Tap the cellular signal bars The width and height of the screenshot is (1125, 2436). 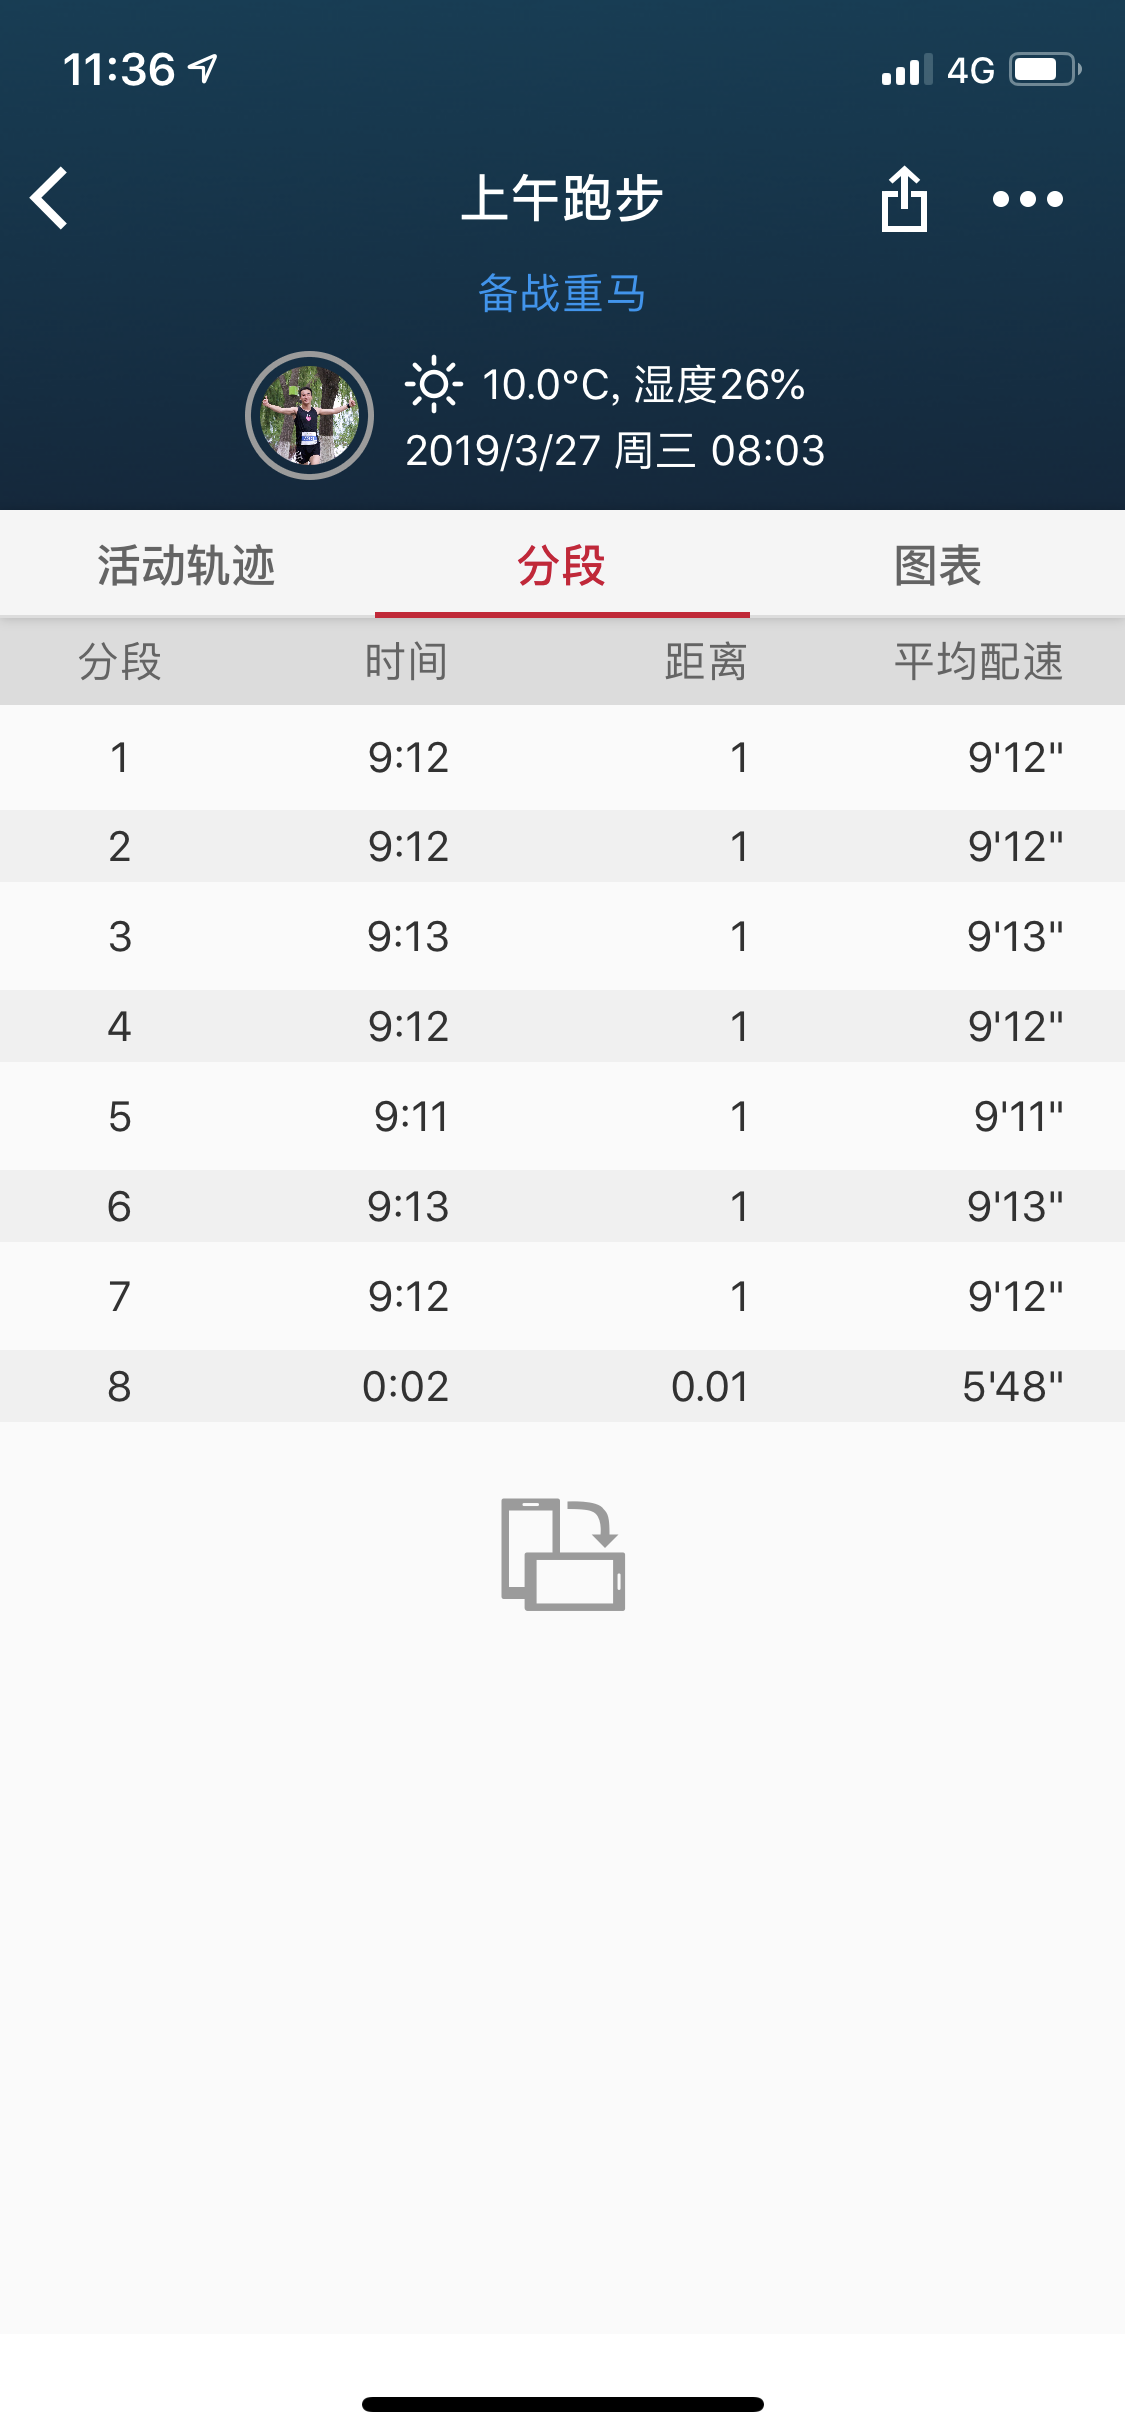[x=907, y=70]
